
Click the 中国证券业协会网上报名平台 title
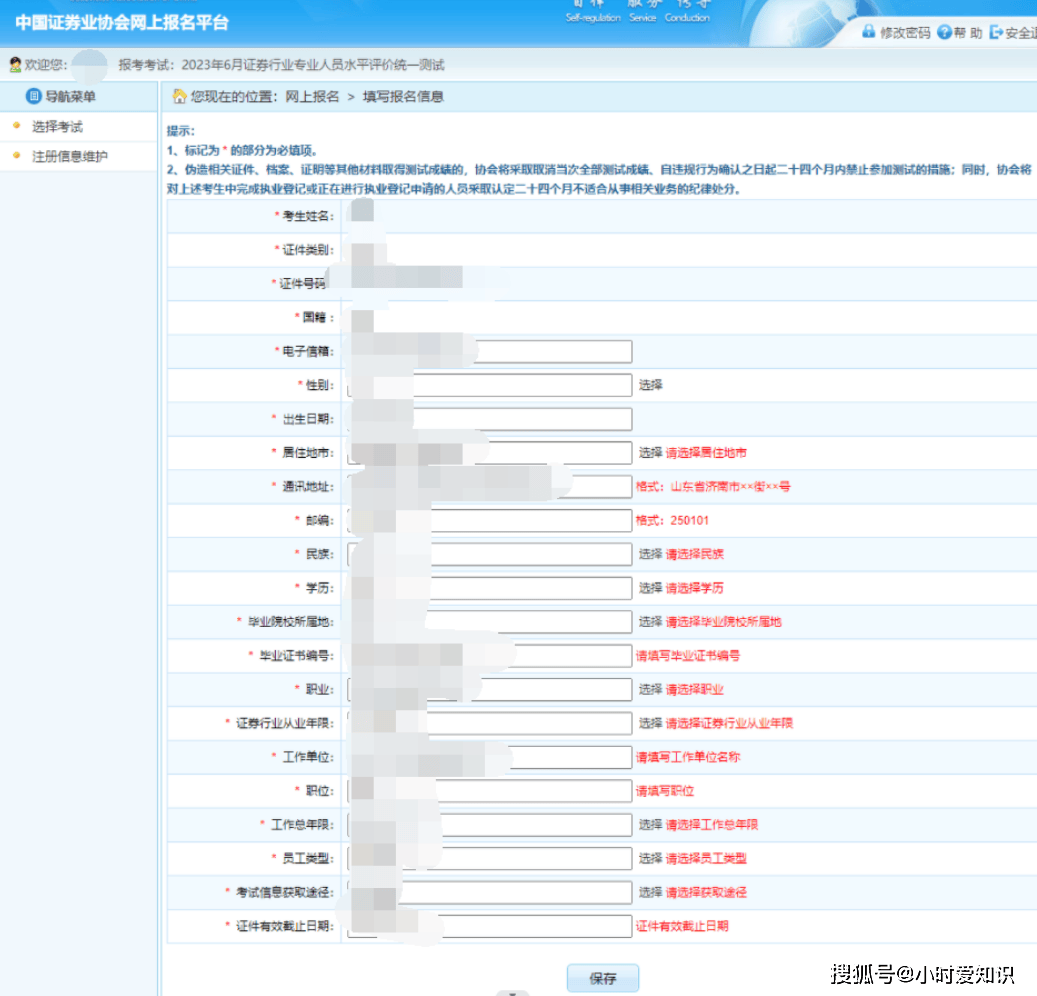pyautogui.click(x=122, y=22)
